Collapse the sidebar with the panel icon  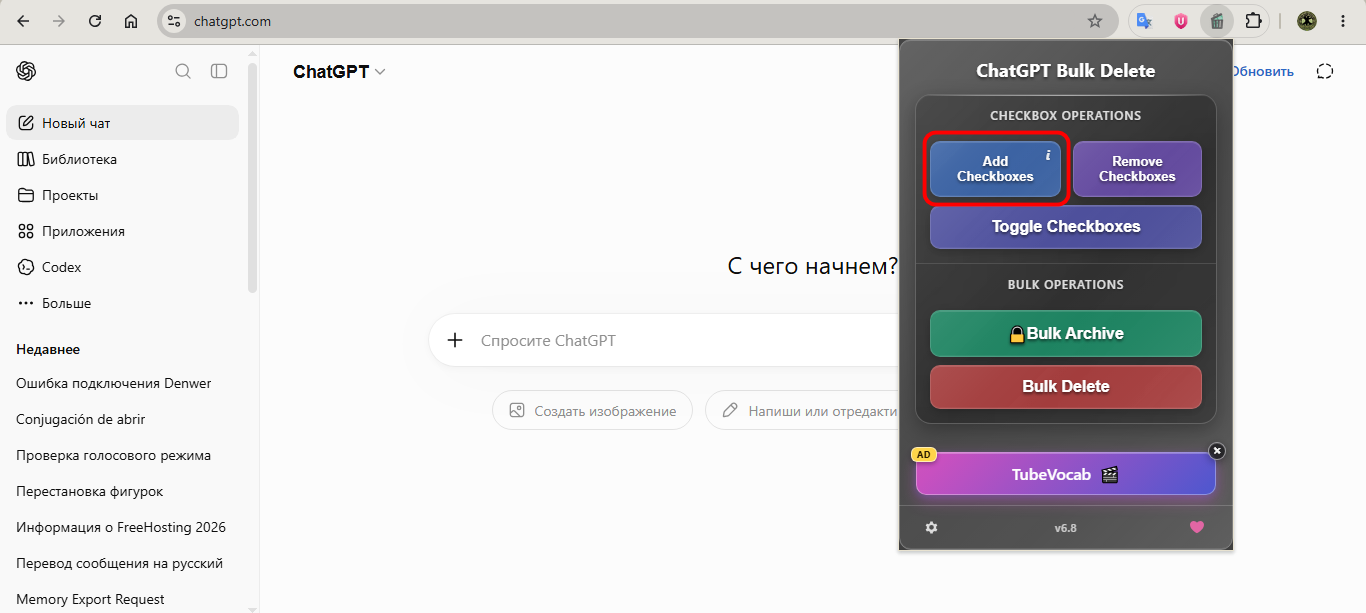pyautogui.click(x=219, y=71)
